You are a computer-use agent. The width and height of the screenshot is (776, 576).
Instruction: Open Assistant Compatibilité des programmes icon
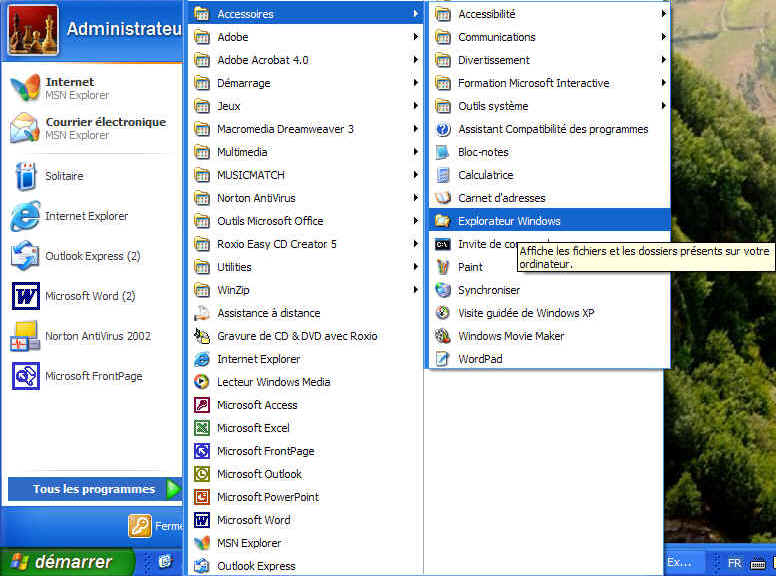point(442,129)
